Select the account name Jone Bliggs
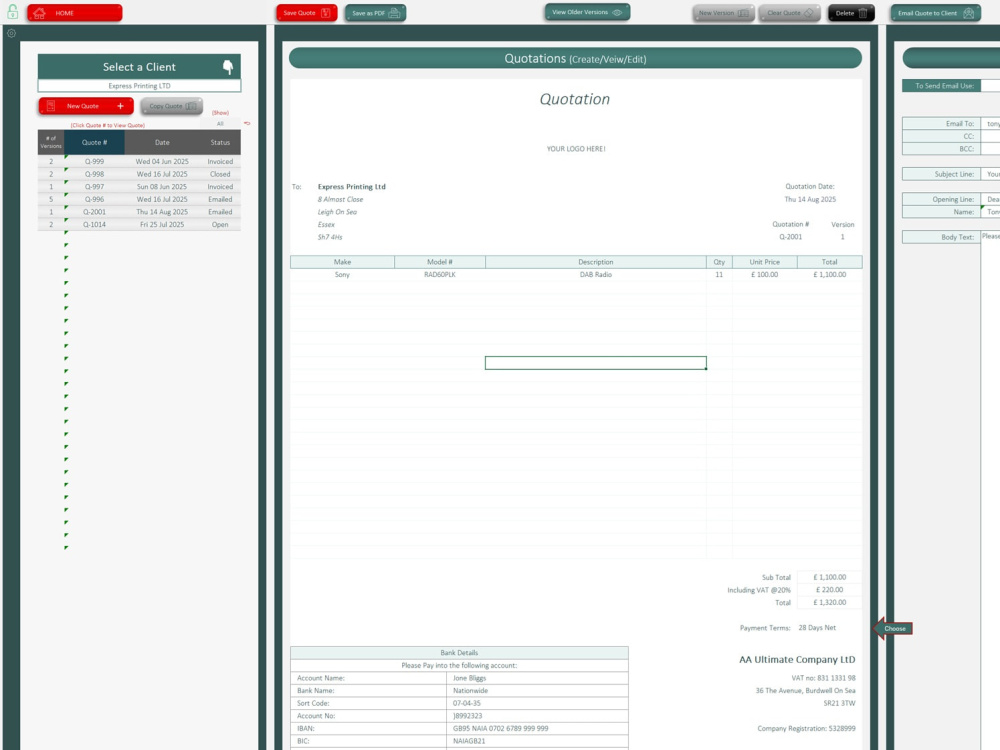 538,678
